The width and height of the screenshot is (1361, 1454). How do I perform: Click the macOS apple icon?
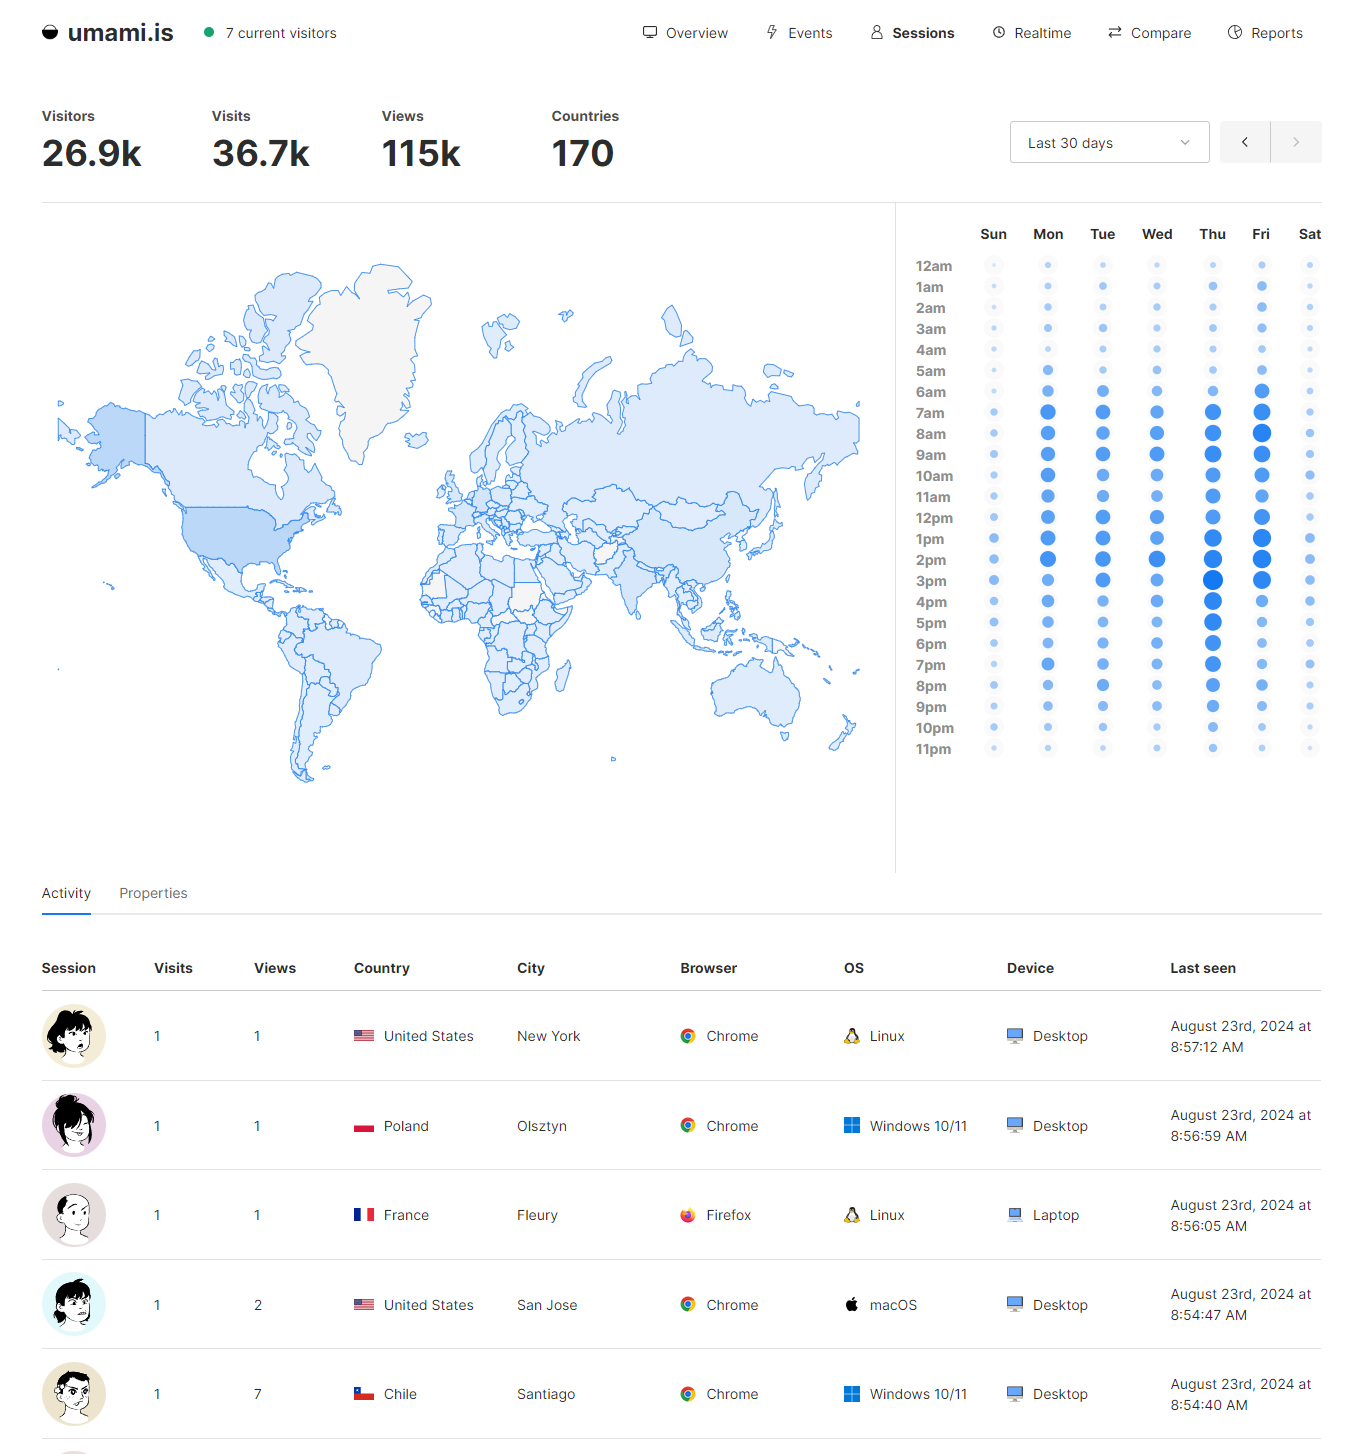click(x=852, y=1305)
